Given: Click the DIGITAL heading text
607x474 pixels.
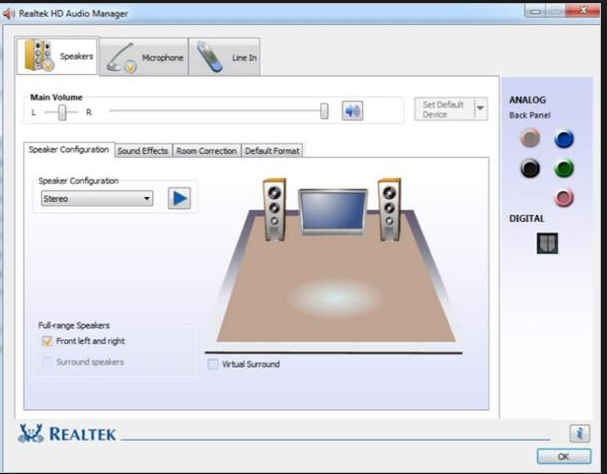Looking at the screenshot, I should (526, 218).
